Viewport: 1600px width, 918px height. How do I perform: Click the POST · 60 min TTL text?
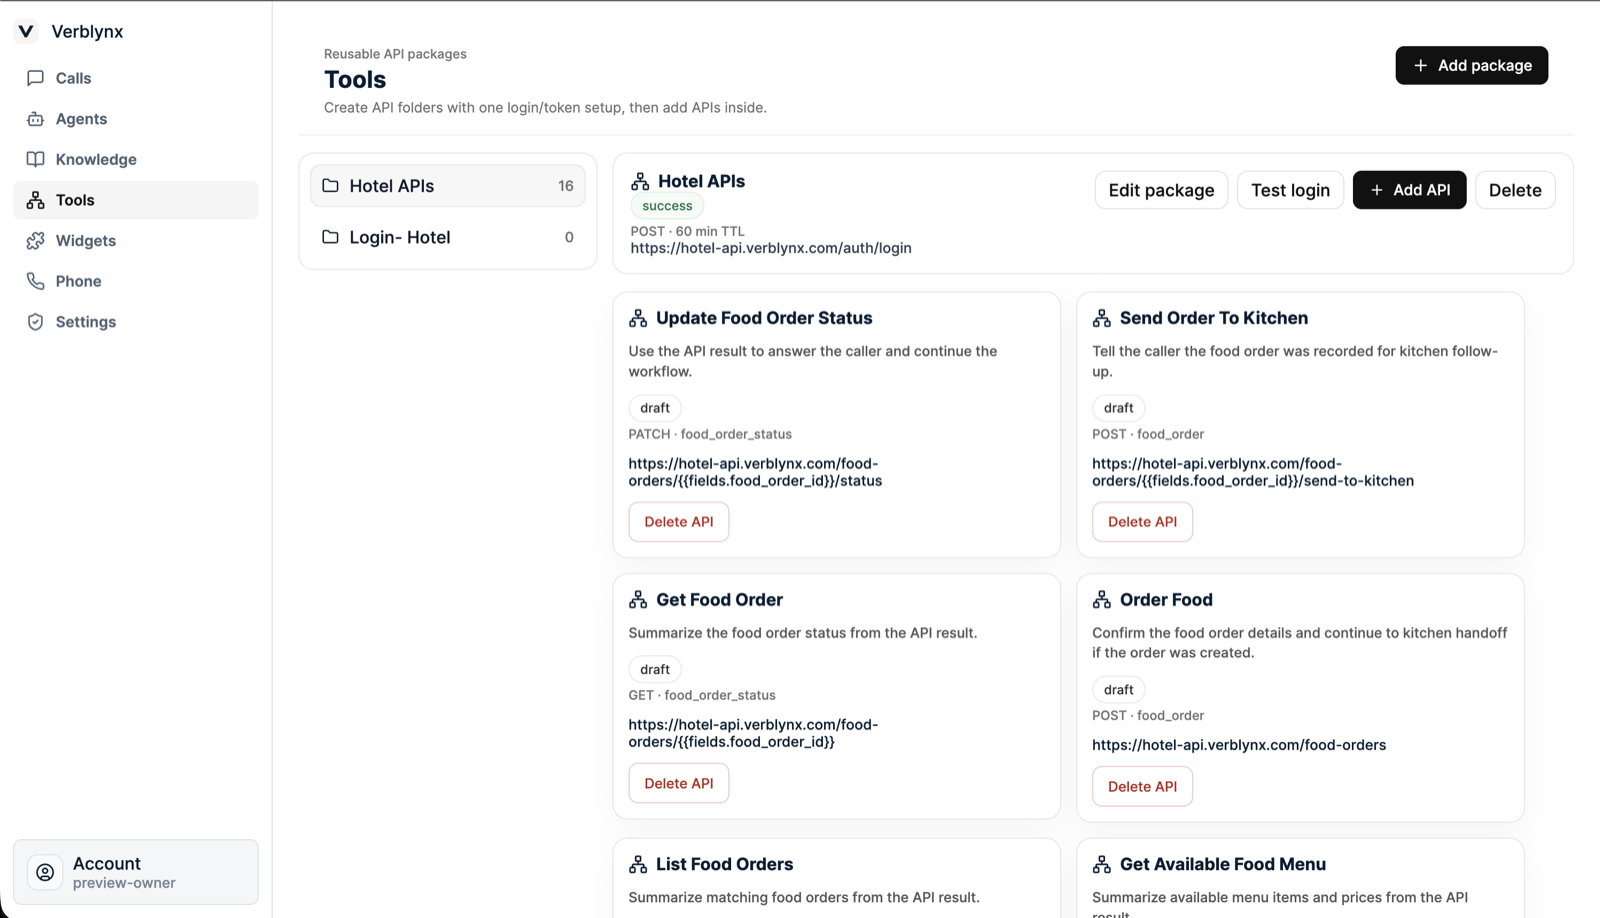point(688,231)
